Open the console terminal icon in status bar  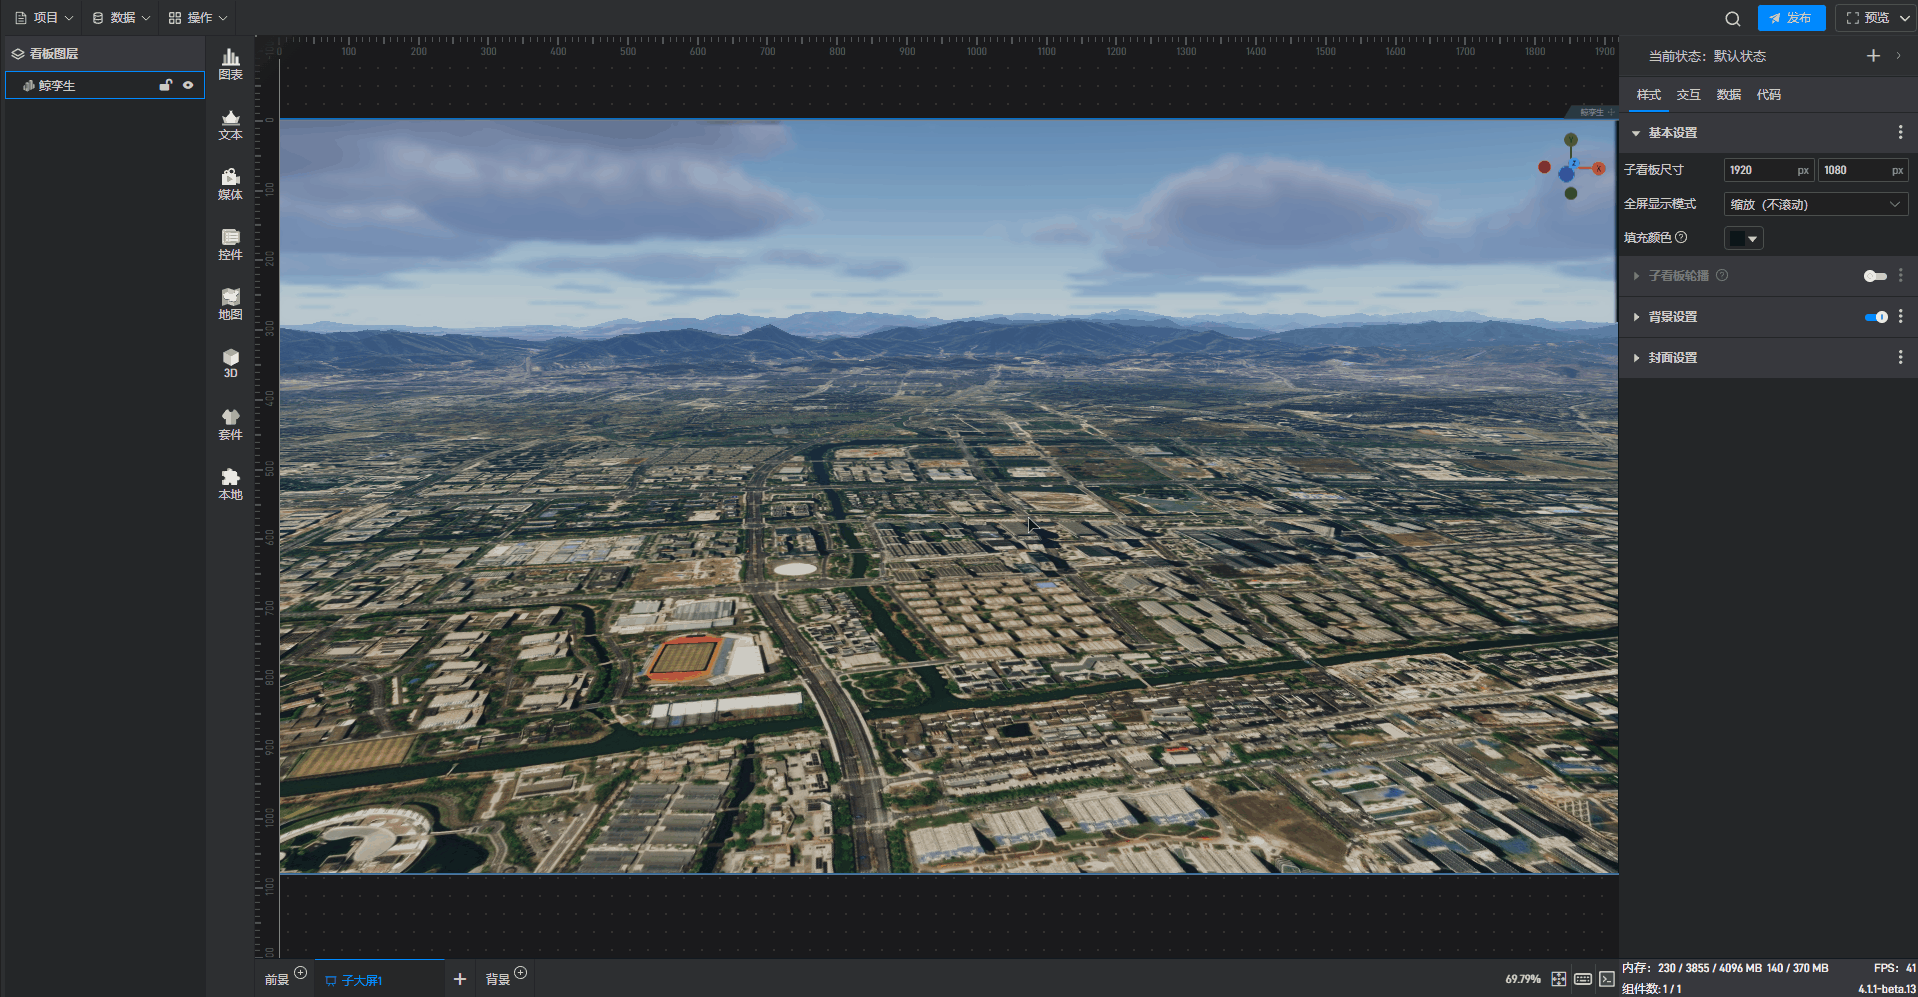(1606, 979)
